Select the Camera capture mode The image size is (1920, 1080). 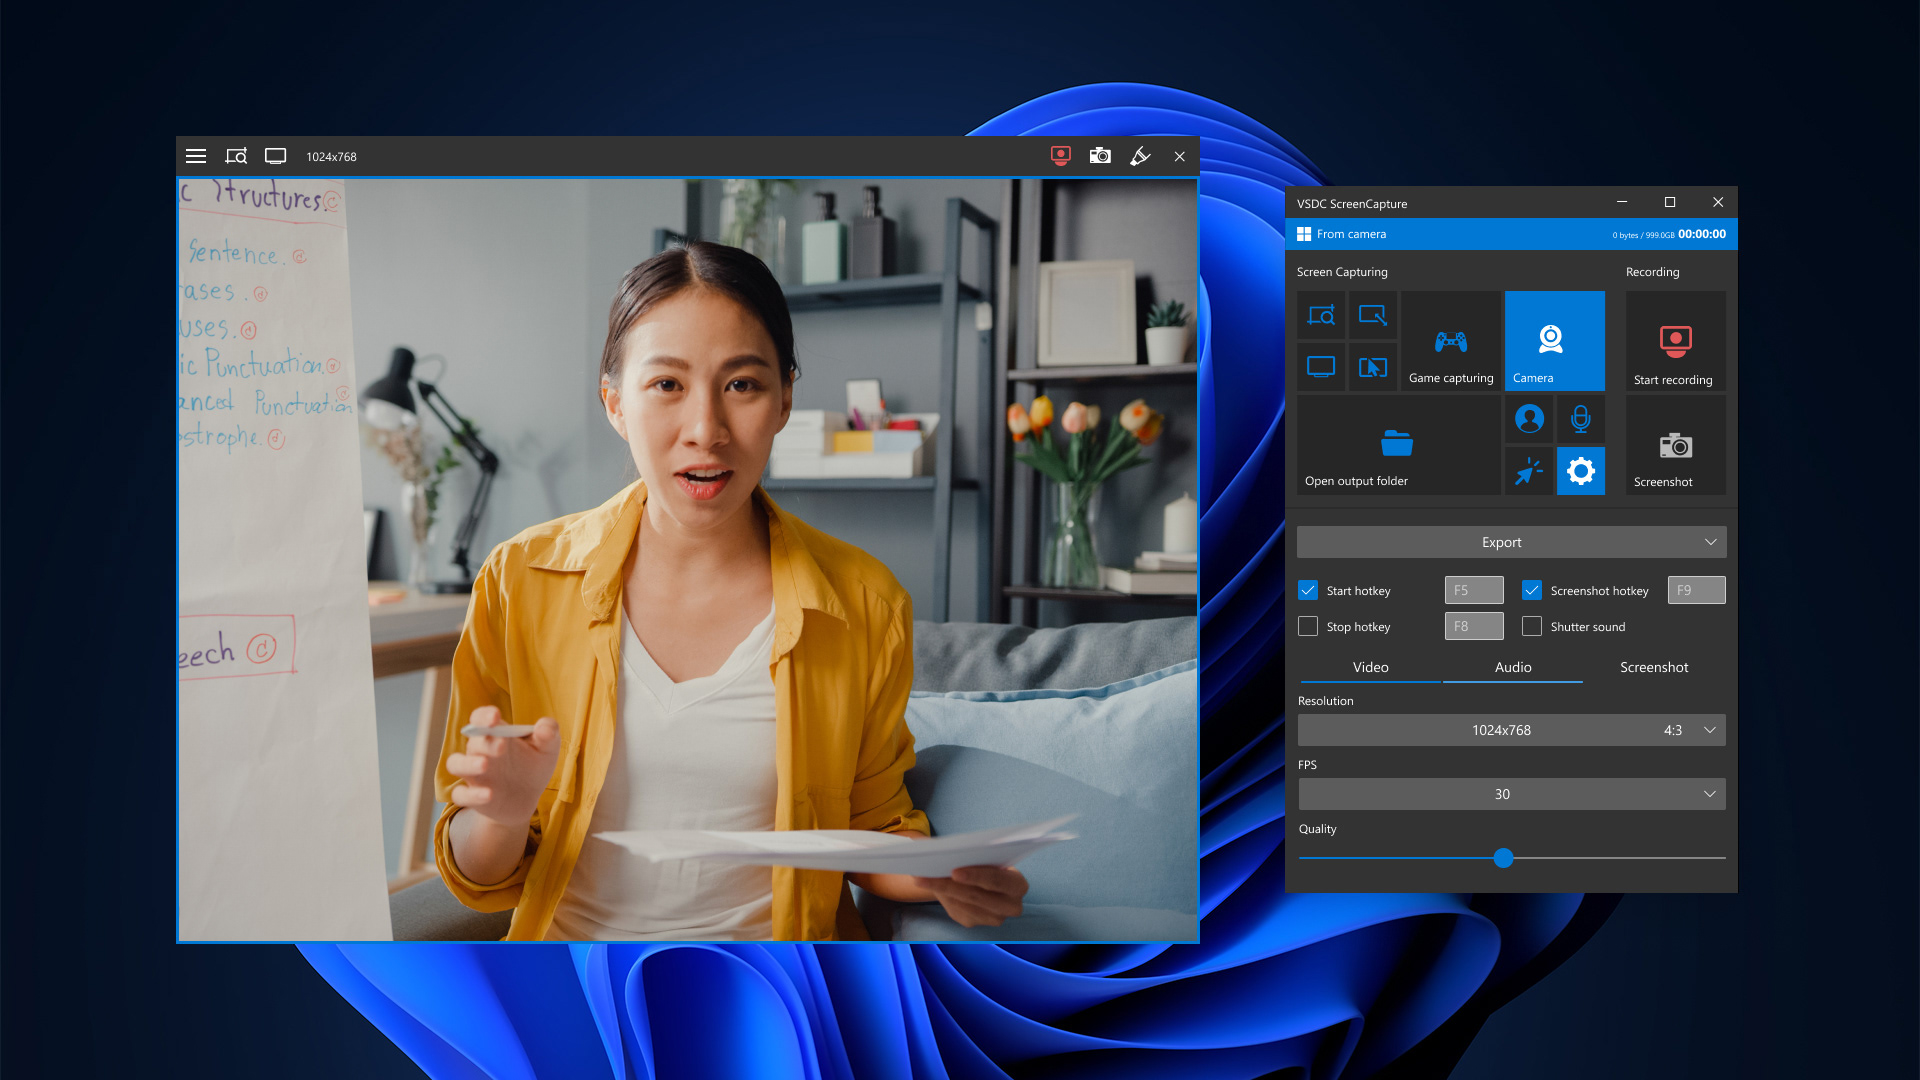click(x=1554, y=340)
